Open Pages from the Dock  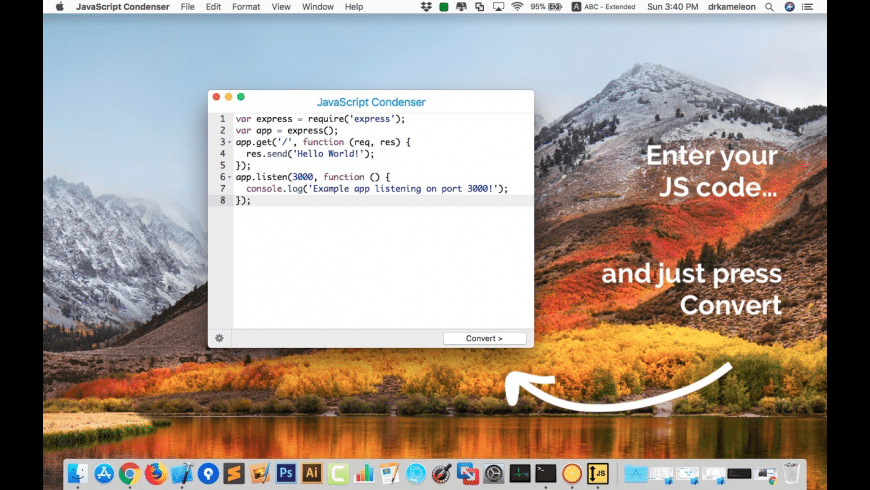coord(390,473)
